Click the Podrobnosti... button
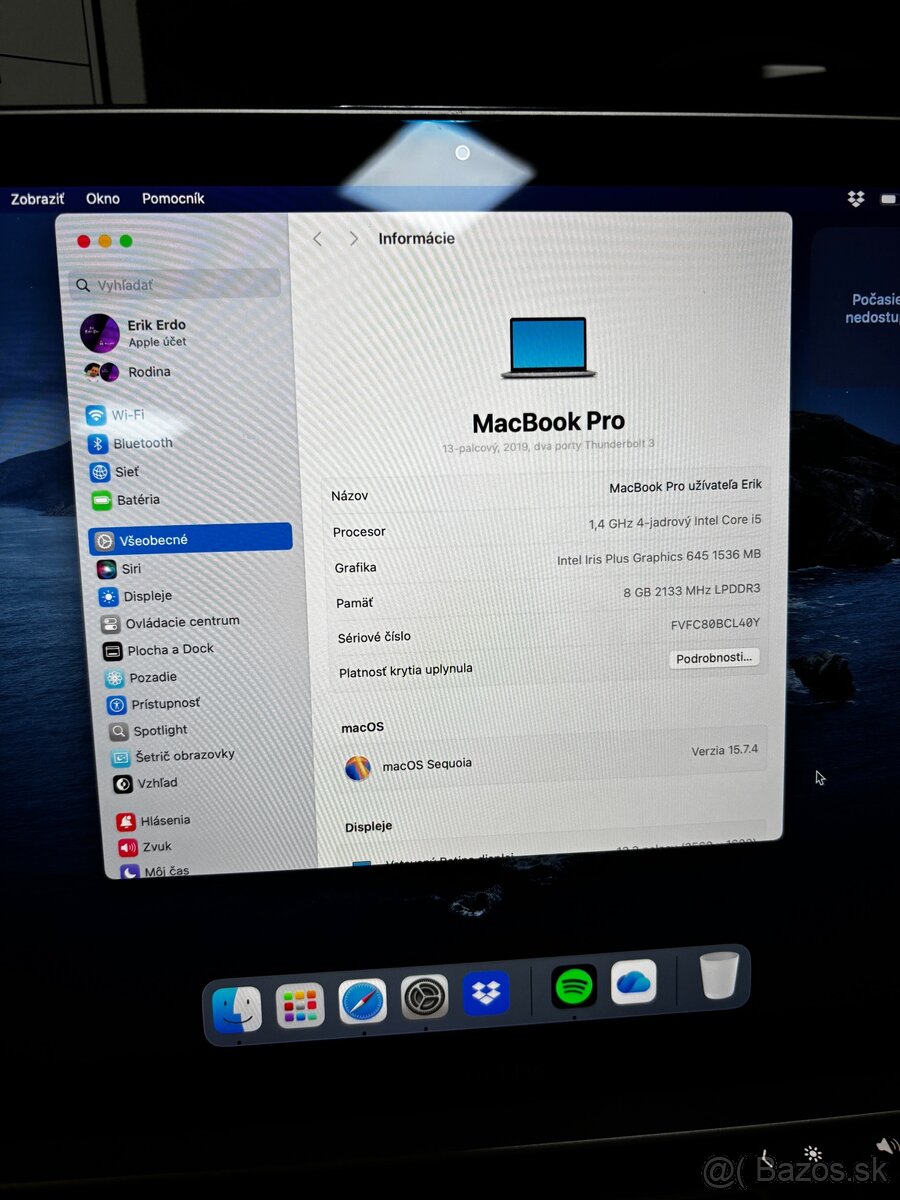 pyautogui.click(x=714, y=658)
